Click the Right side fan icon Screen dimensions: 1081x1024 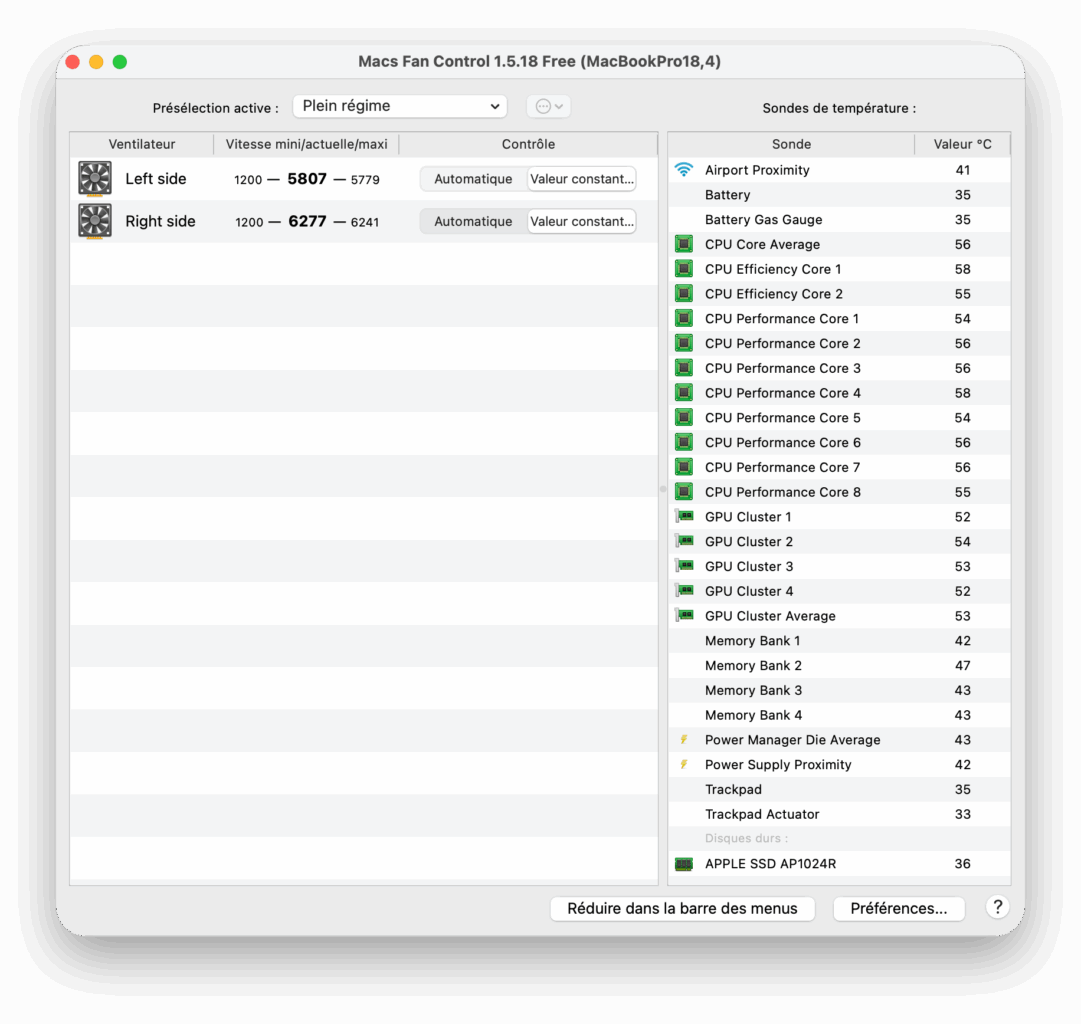tap(94, 221)
